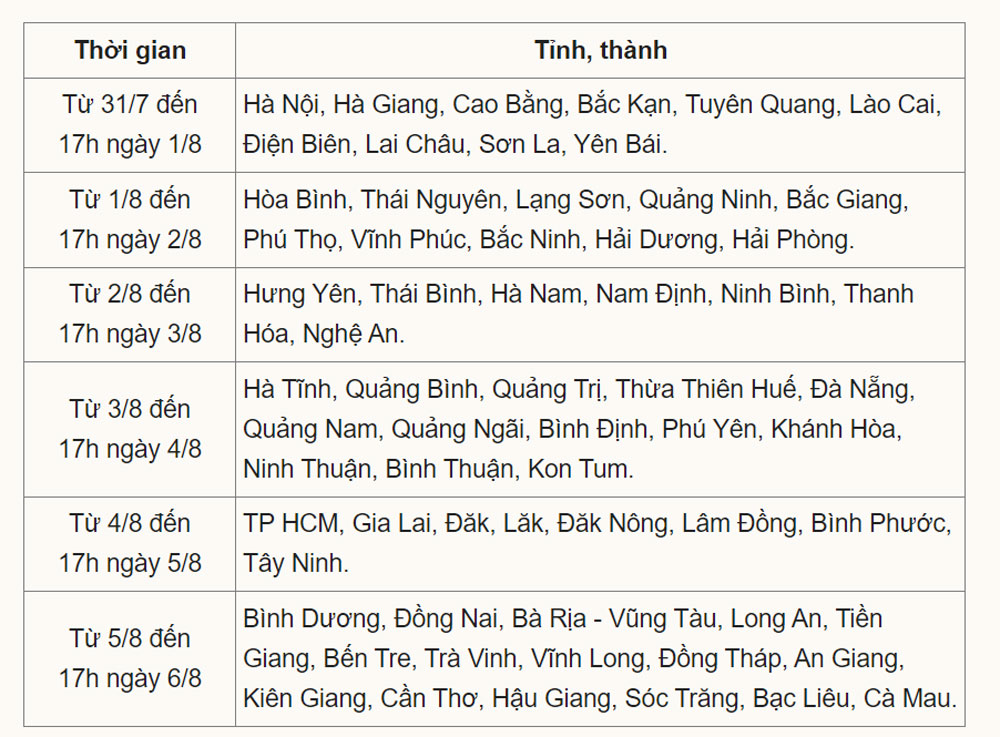Click 'Hải Phòng' in the second row

click(792, 240)
